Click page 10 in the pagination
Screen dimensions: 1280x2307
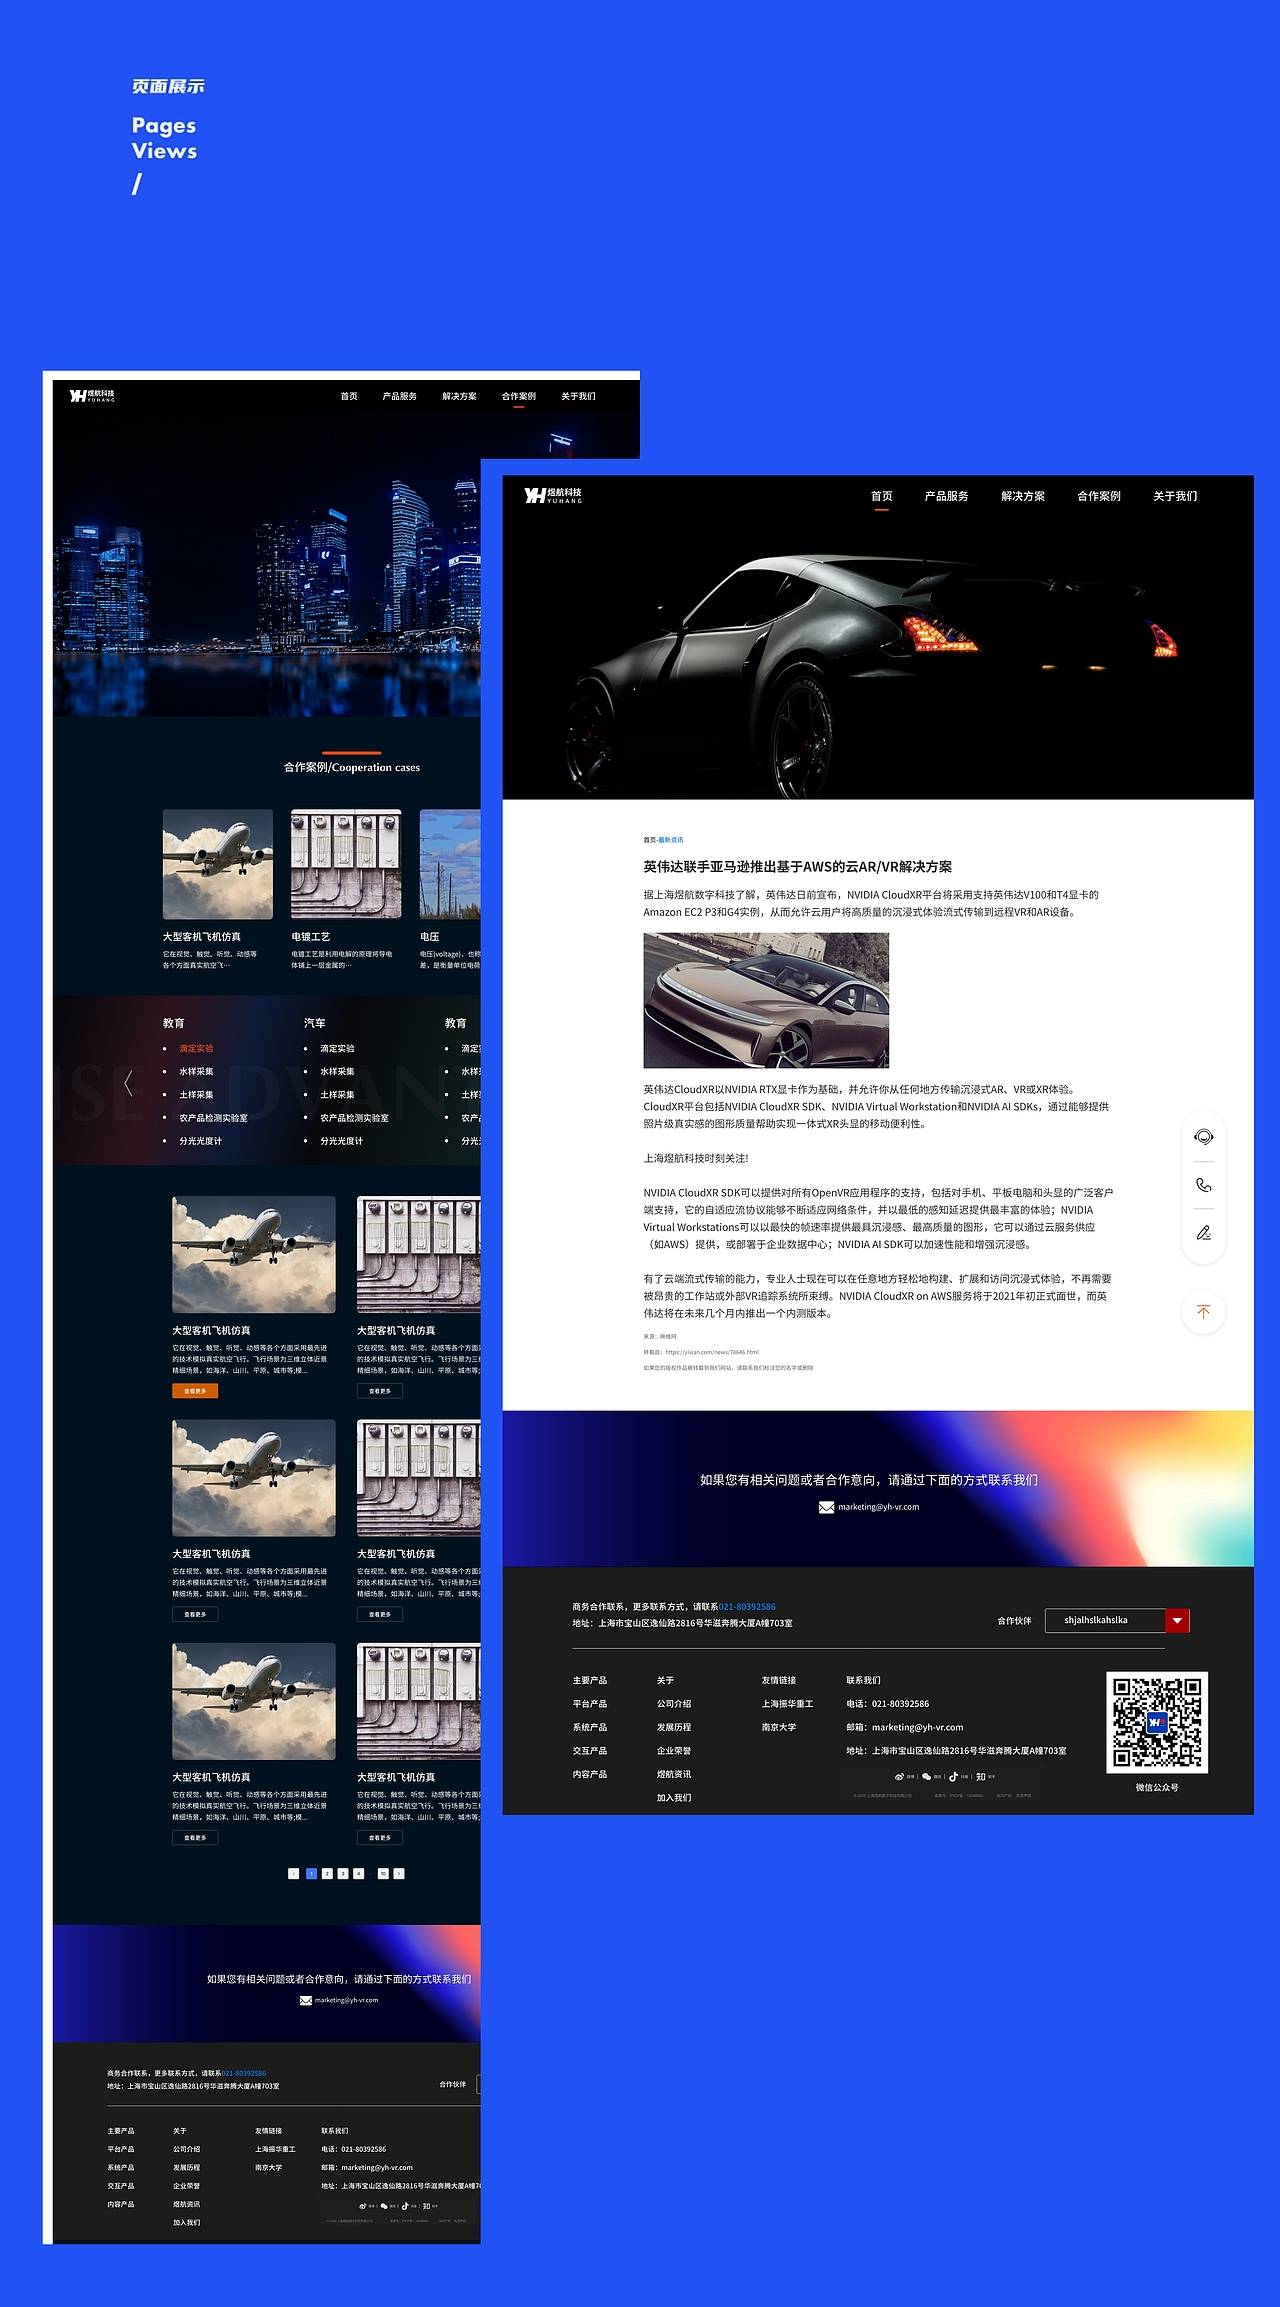tap(383, 1873)
